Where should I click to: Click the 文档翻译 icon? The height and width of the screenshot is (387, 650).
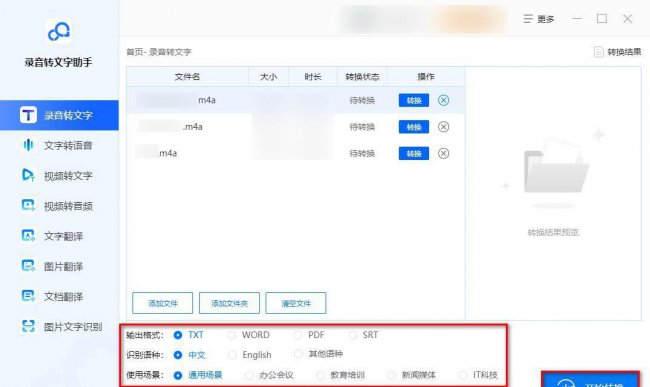(28, 296)
